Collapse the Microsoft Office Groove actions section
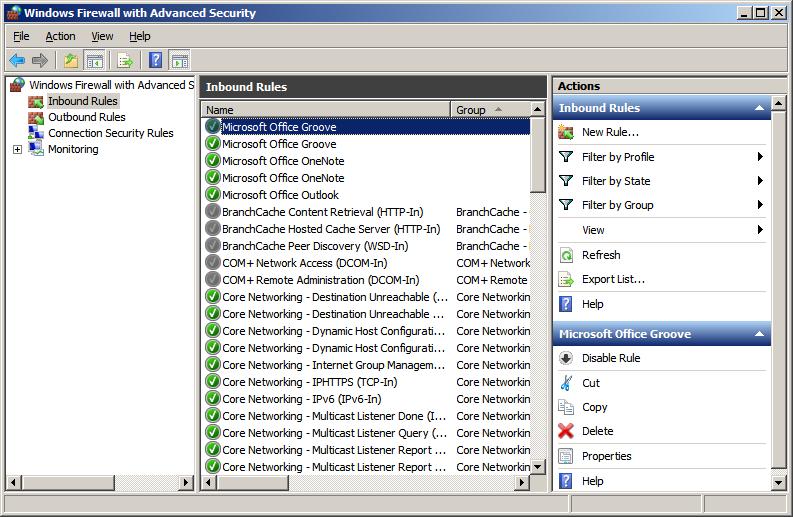This screenshot has height=517, width=793. [x=759, y=334]
